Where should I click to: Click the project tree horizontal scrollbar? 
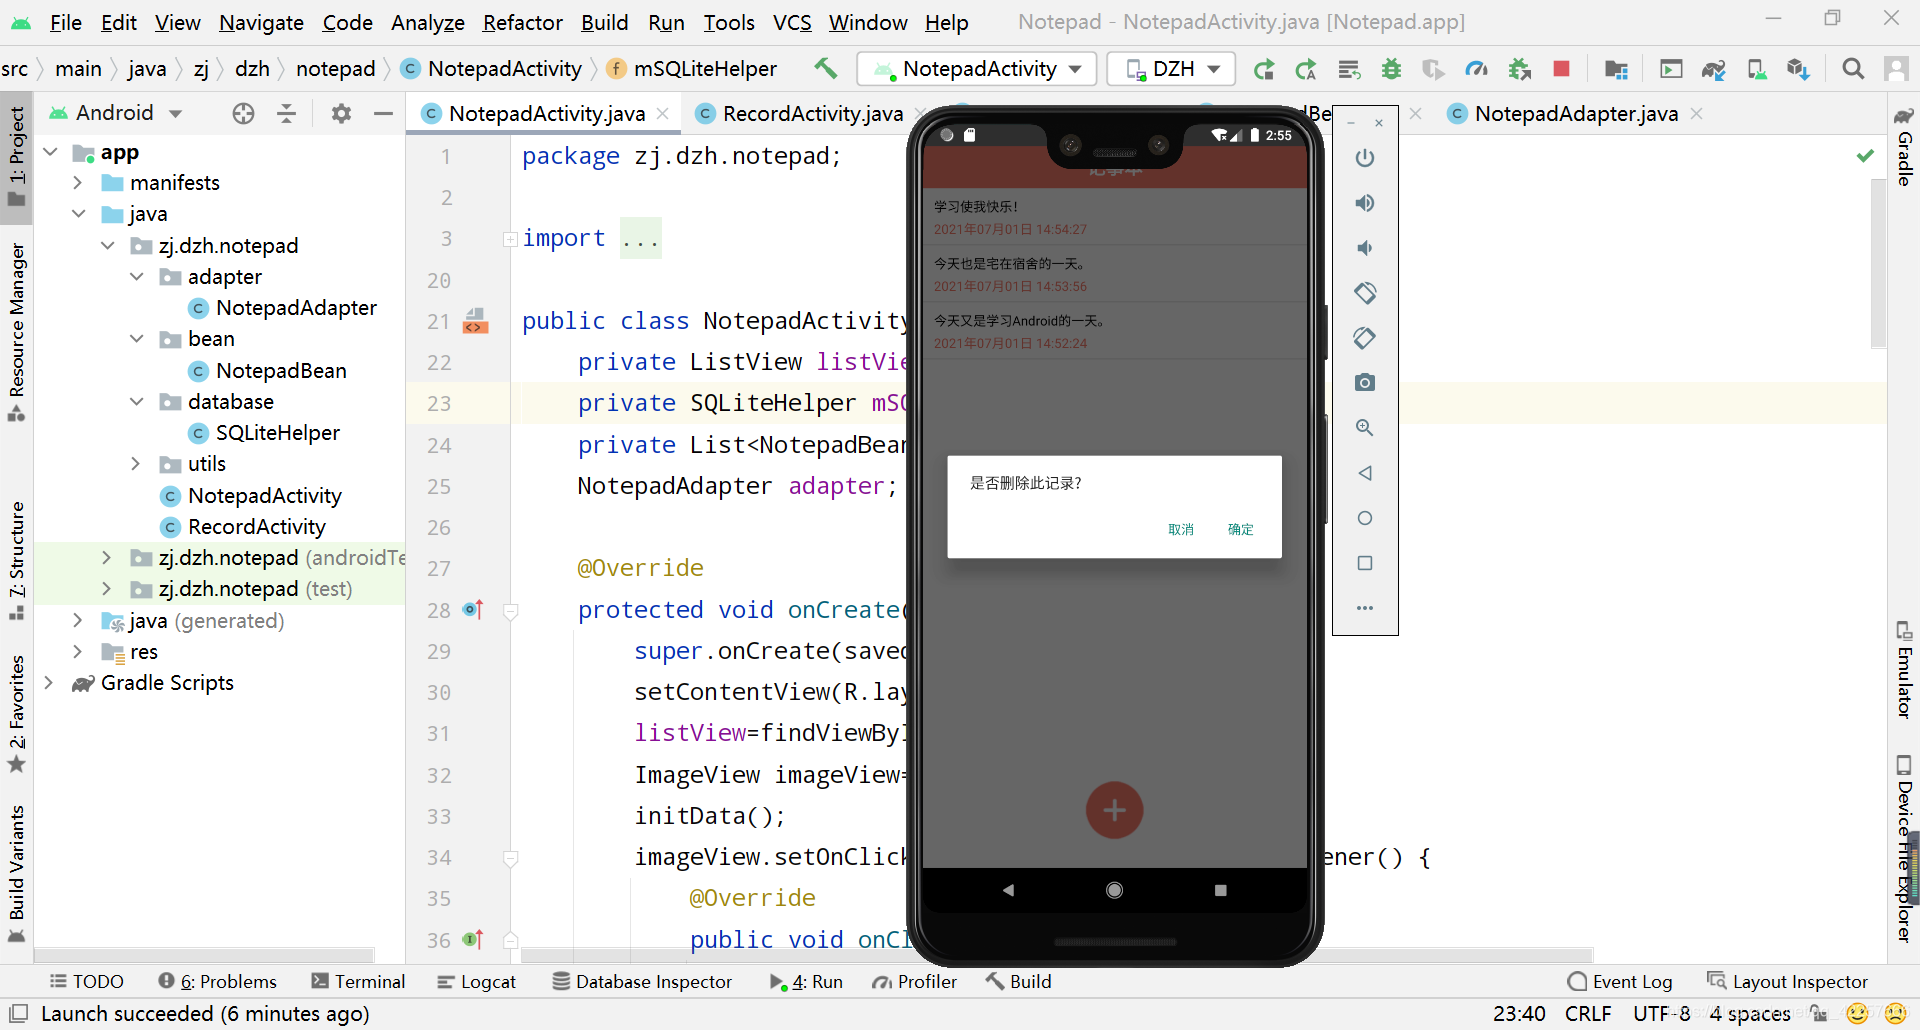[x=205, y=955]
